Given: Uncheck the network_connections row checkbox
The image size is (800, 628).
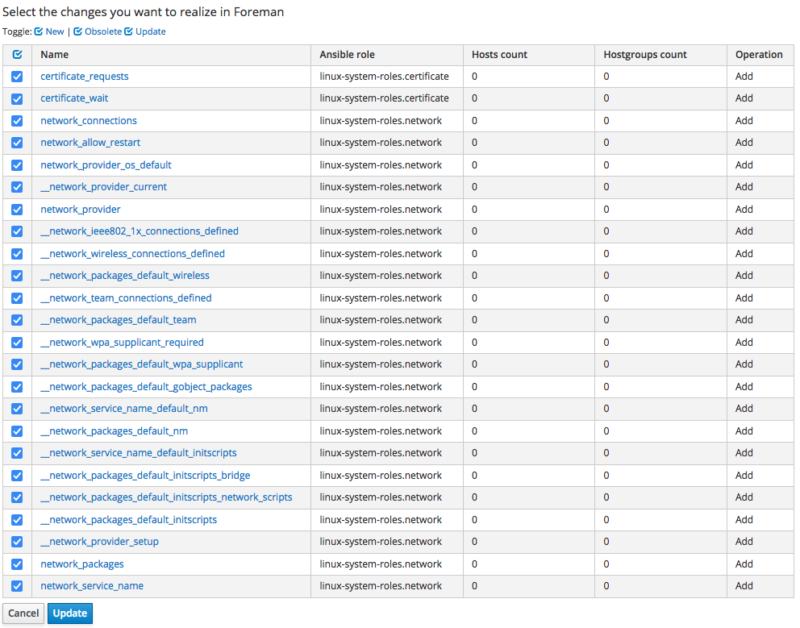Looking at the screenshot, I should tap(16, 120).
